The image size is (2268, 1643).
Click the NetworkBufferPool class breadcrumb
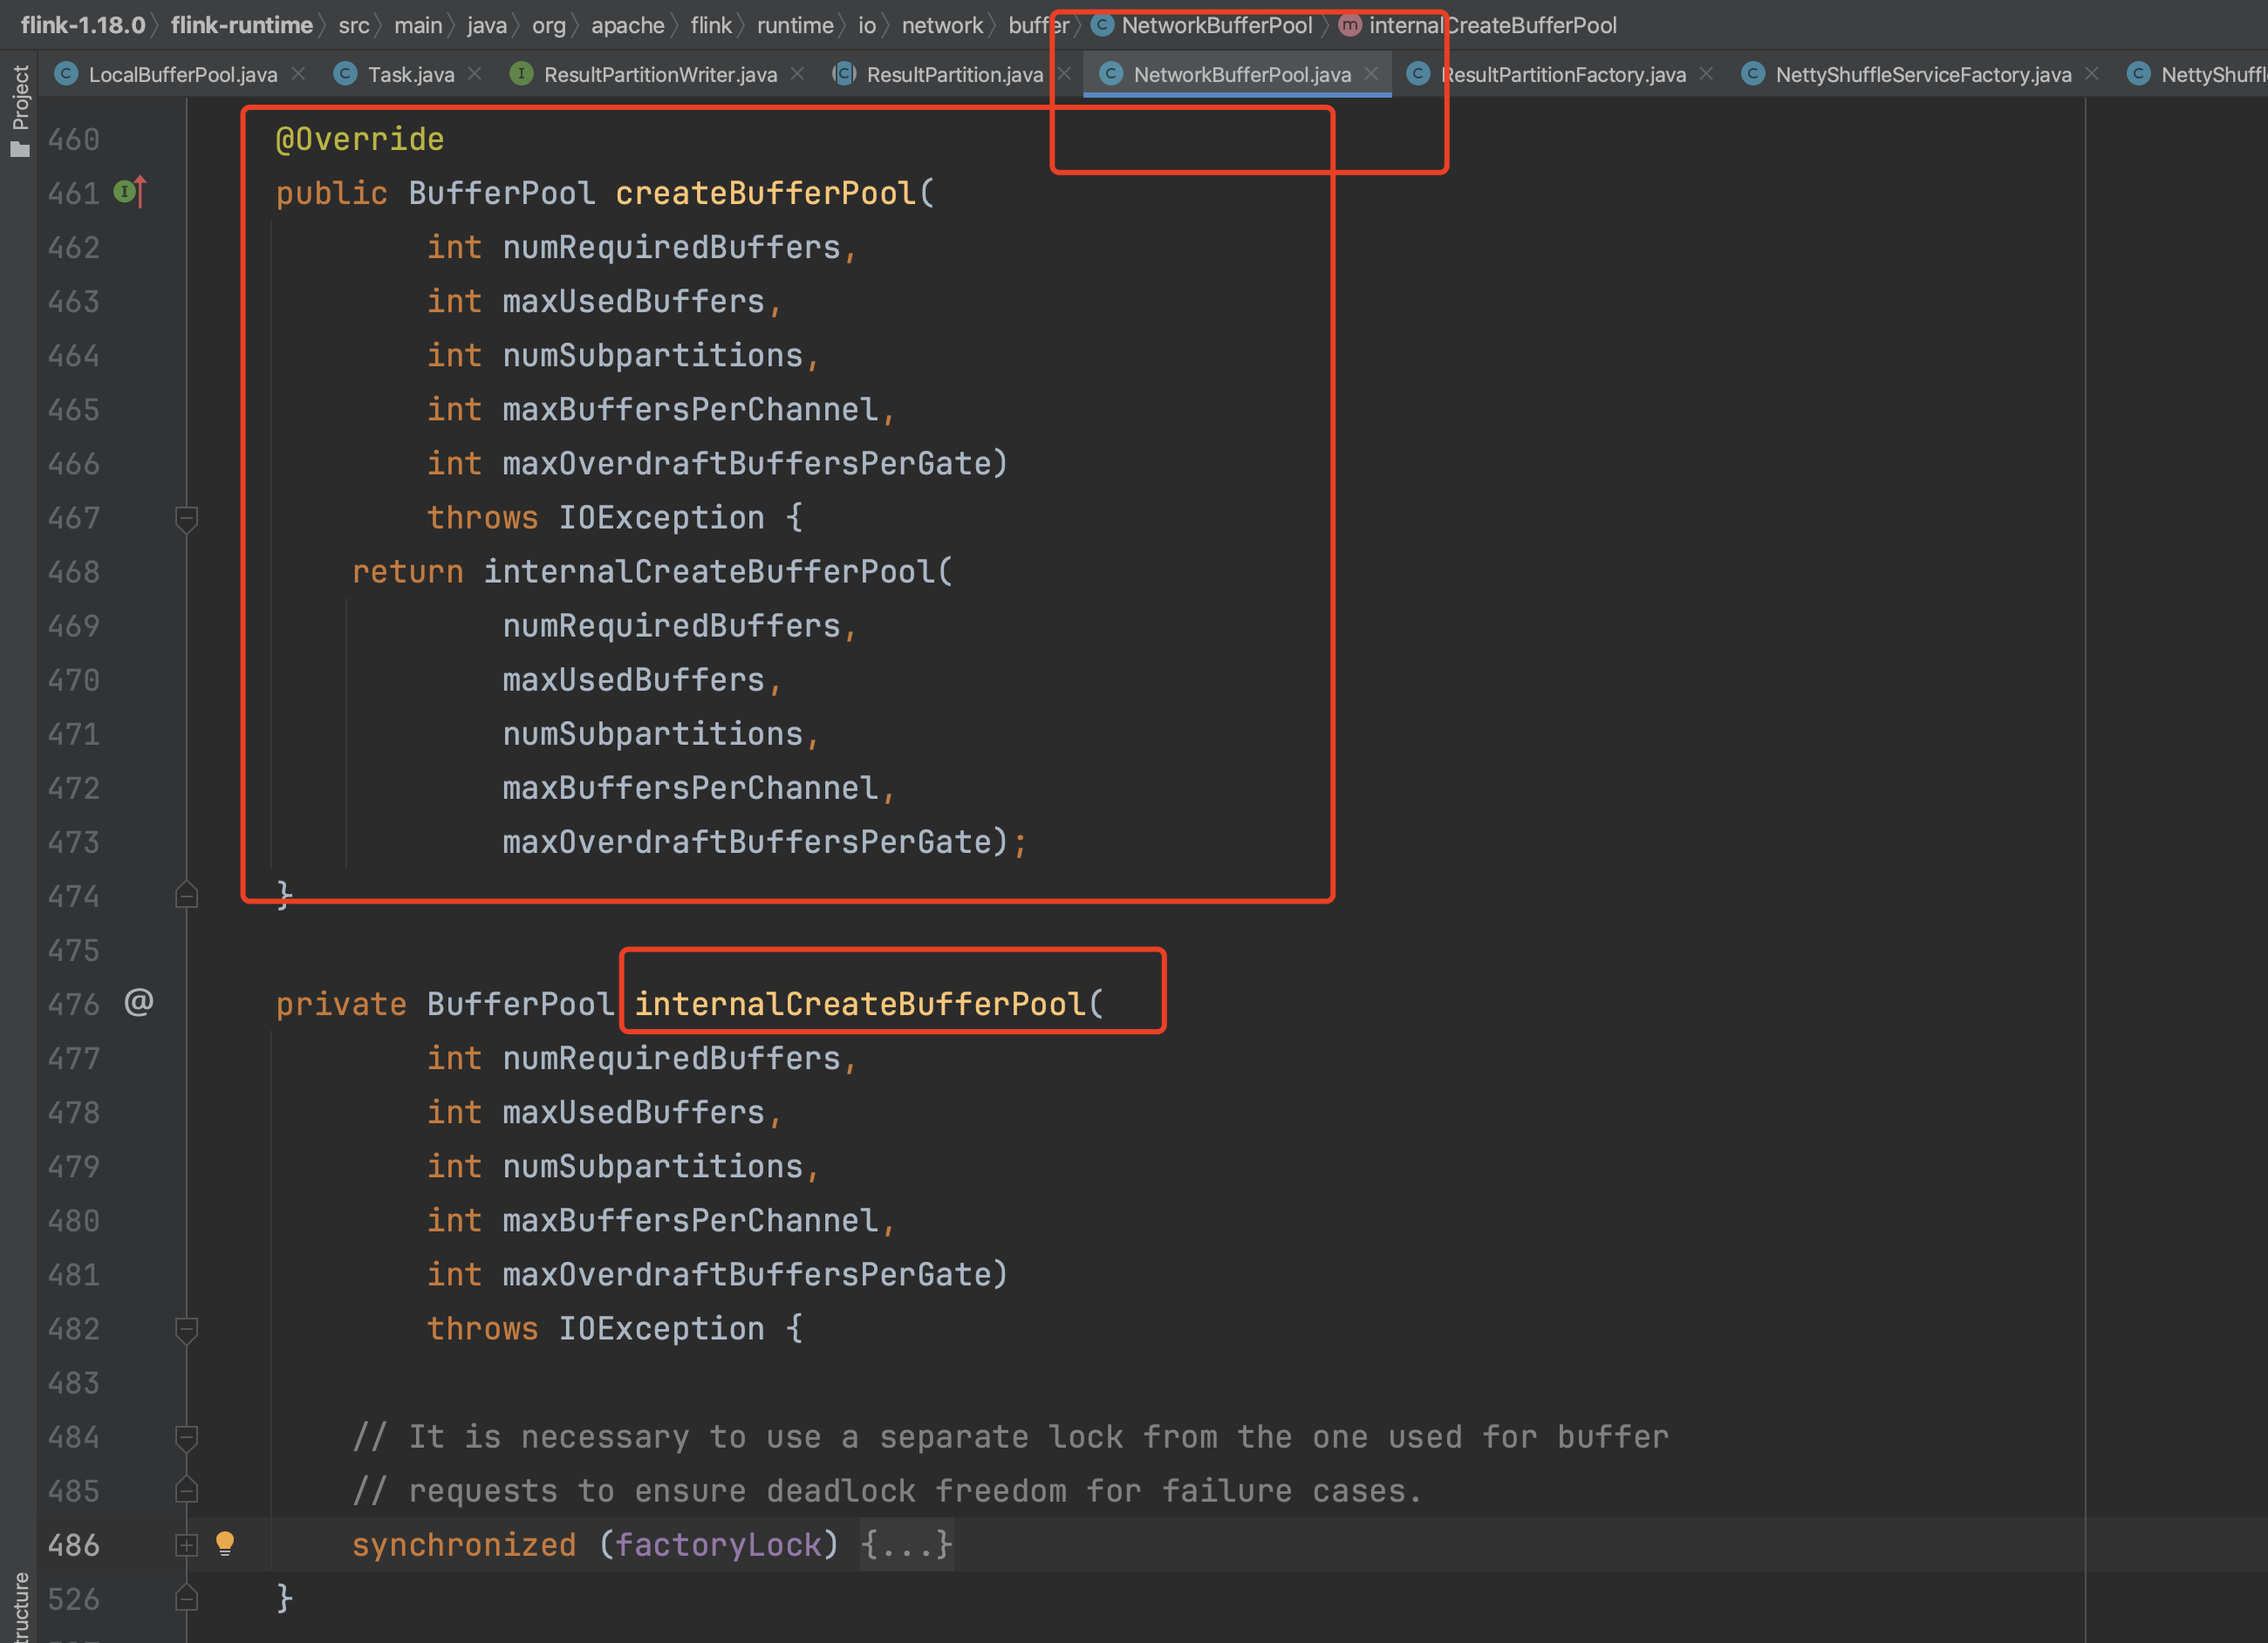[1215, 25]
